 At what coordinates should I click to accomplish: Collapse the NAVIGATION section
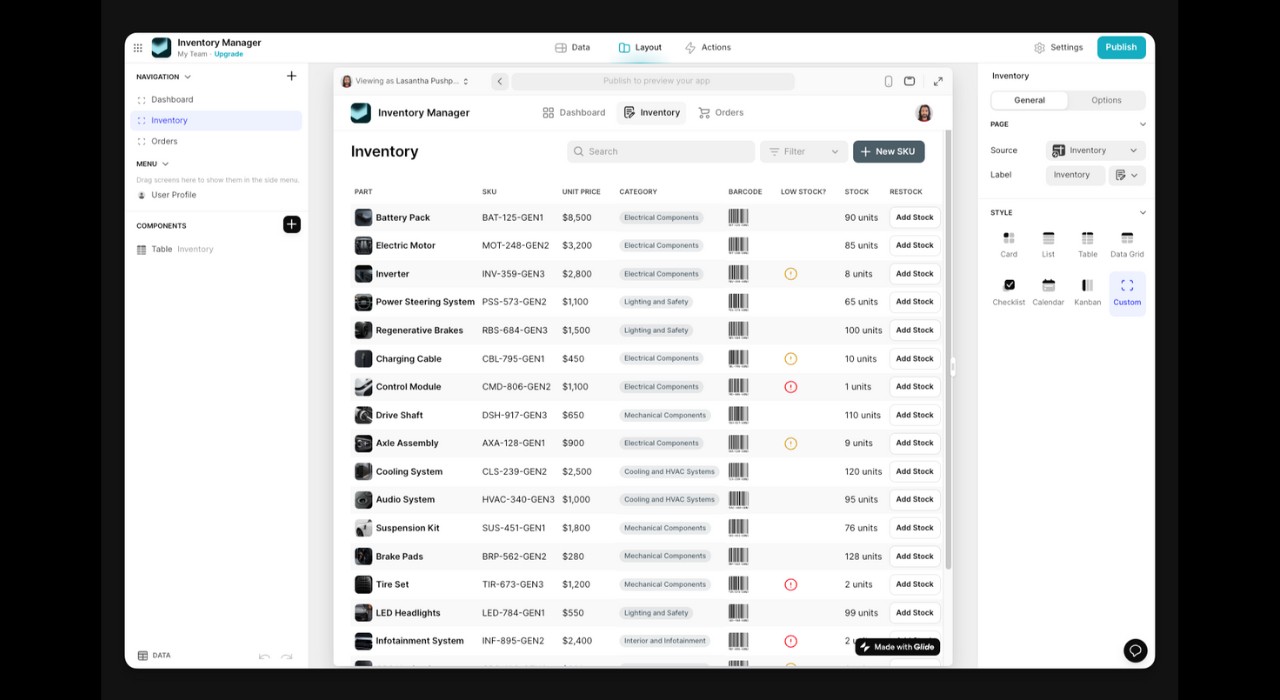187,77
